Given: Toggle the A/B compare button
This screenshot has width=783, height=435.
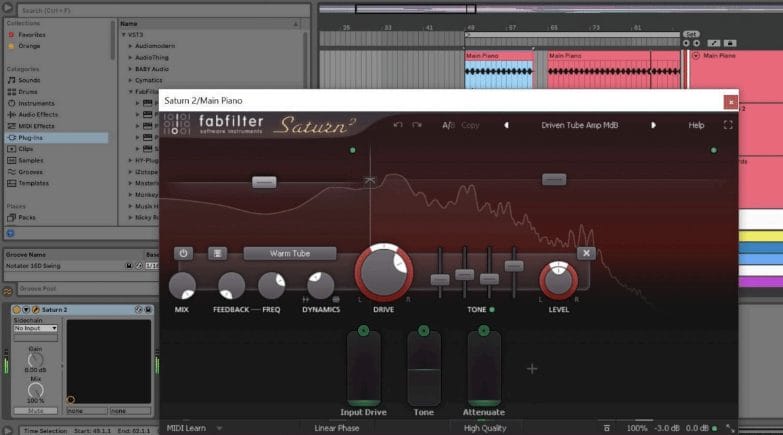Looking at the screenshot, I should point(448,125).
